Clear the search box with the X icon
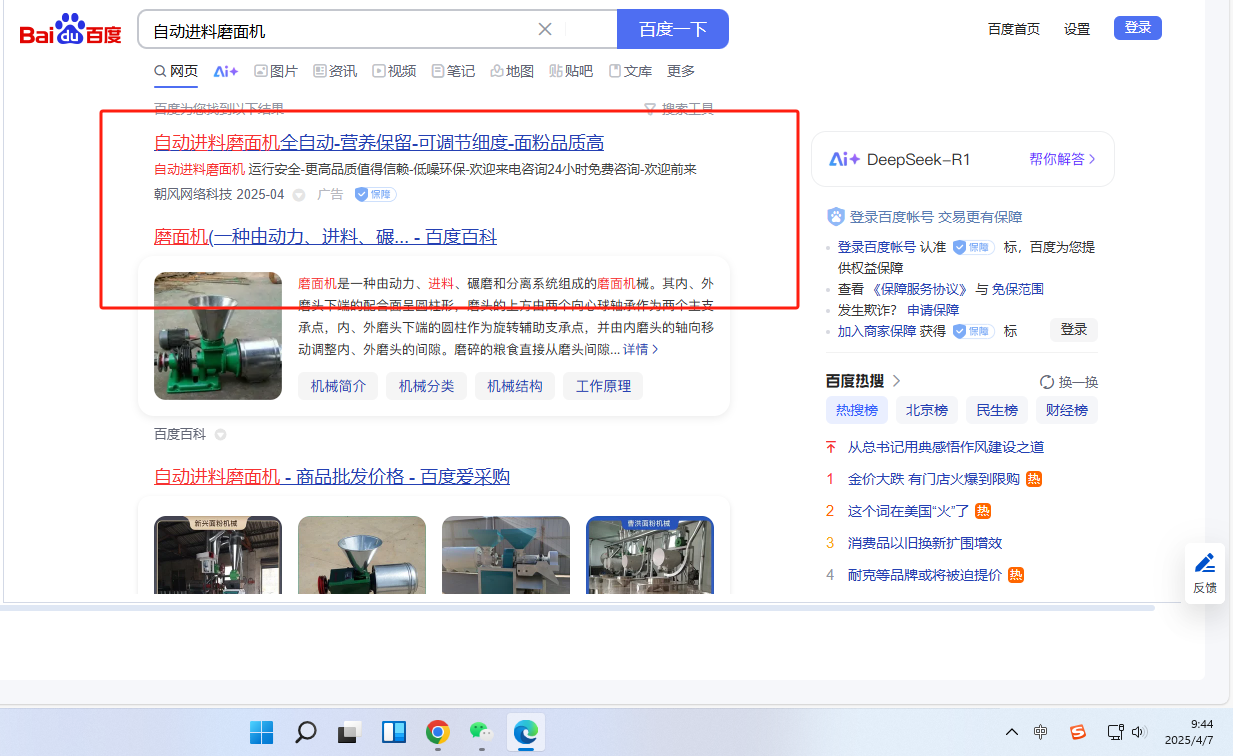The height and width of the screenshot is (756, 1233). [545, 29]
